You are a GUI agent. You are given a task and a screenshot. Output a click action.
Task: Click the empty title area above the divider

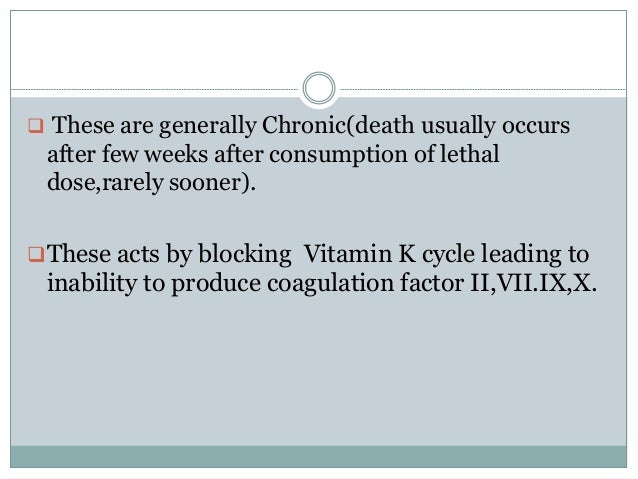tap(319, 45)
